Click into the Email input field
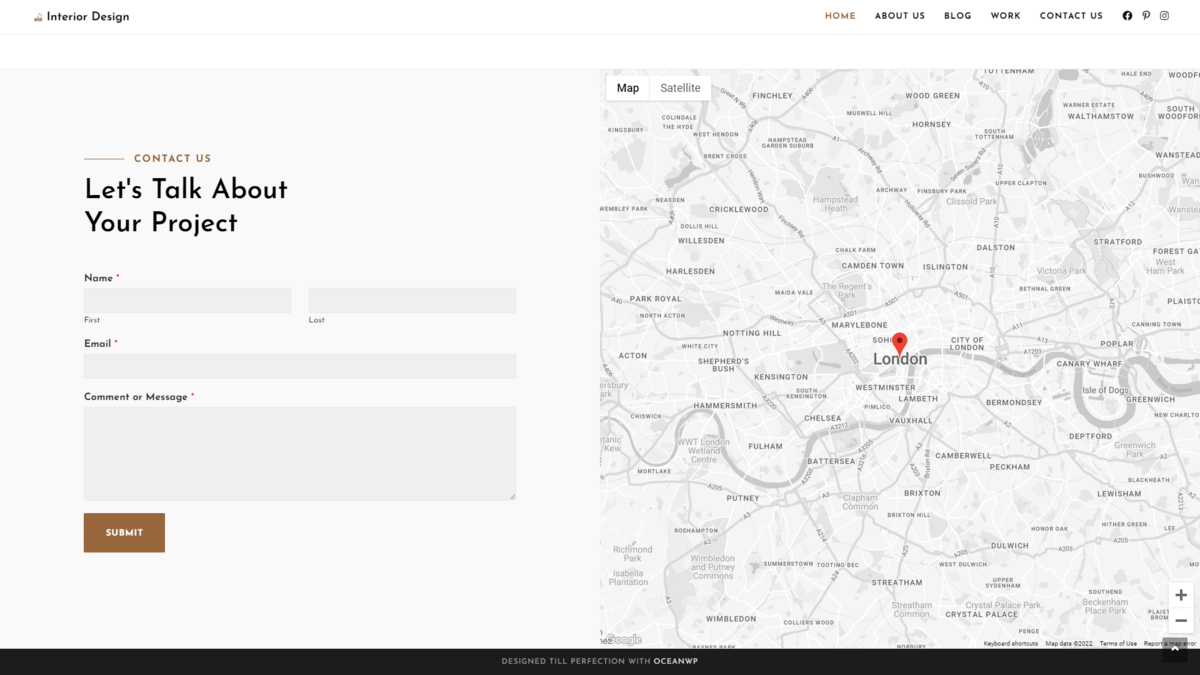Screen dimensions: 1200x675 [300, 366]
